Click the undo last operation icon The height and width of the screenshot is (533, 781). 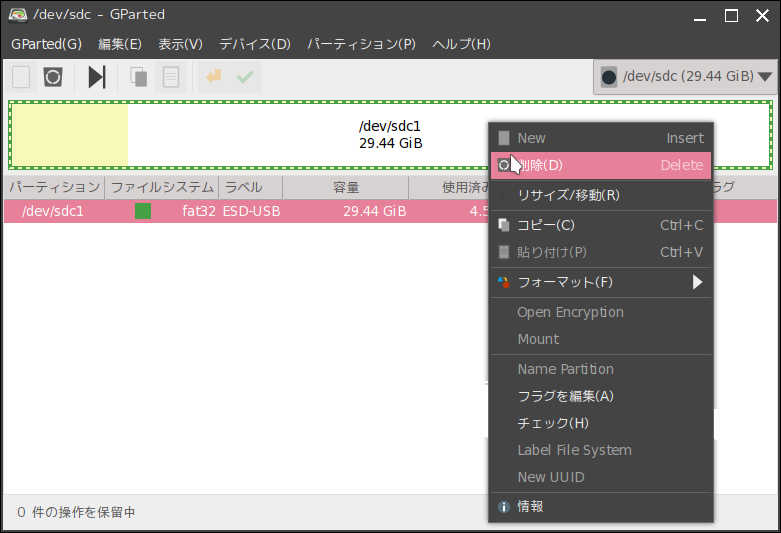(x=213, y=77)
